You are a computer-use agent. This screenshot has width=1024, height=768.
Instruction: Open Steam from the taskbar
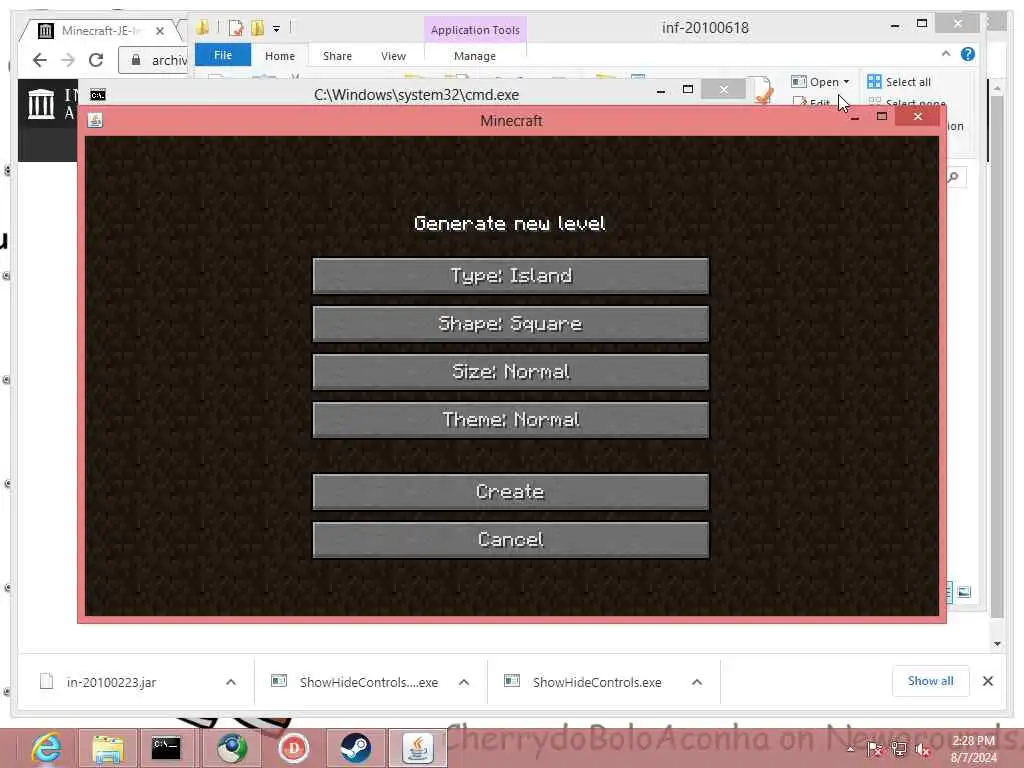356,748
